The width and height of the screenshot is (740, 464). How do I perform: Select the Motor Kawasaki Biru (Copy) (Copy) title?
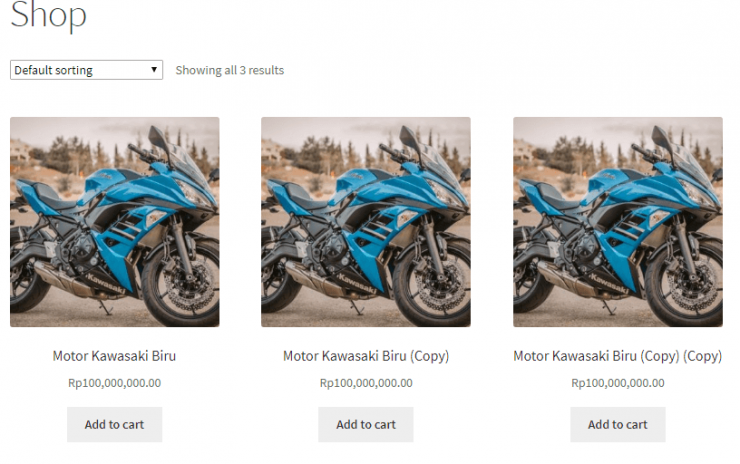click(x=617, y=355)
